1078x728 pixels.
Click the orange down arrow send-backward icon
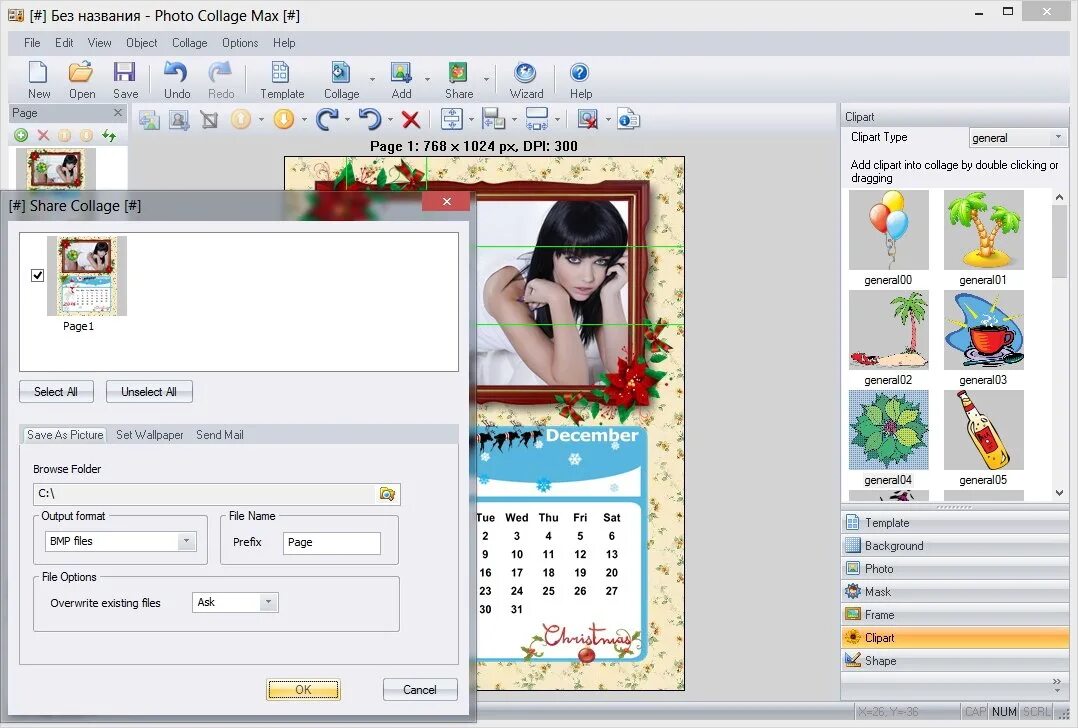[x=283, y=120]
